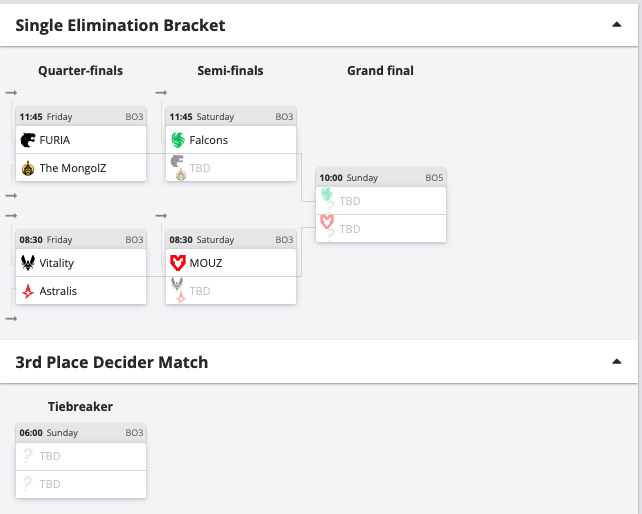Select the Falcons team name
This screenshot has height=514, width=642.
pos(209,140)
